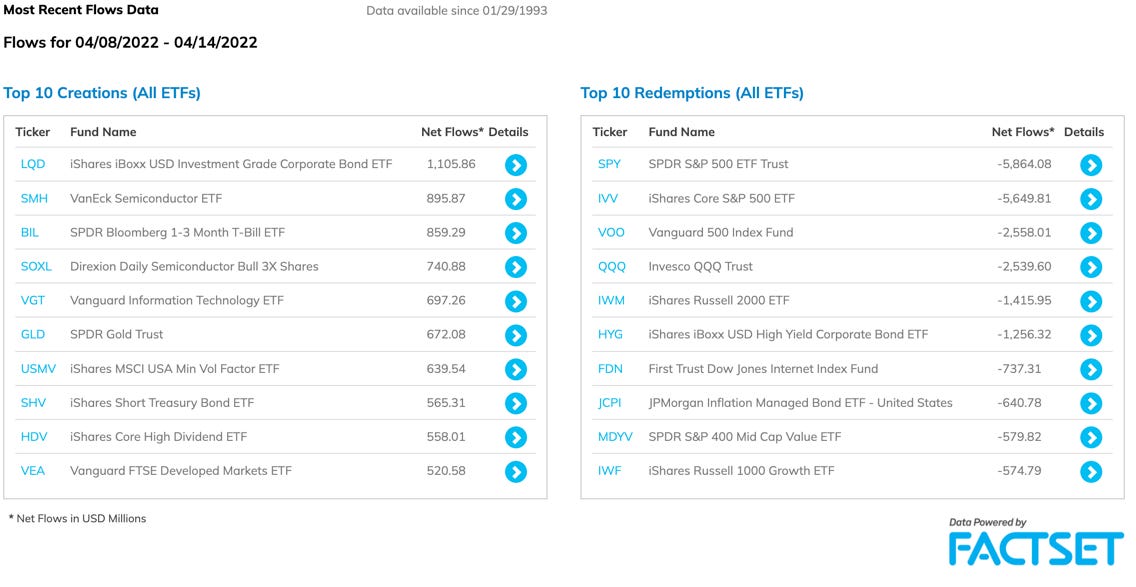Select the net flow value 520.58
1136x587 pixels.
click(x=446, y=470)
